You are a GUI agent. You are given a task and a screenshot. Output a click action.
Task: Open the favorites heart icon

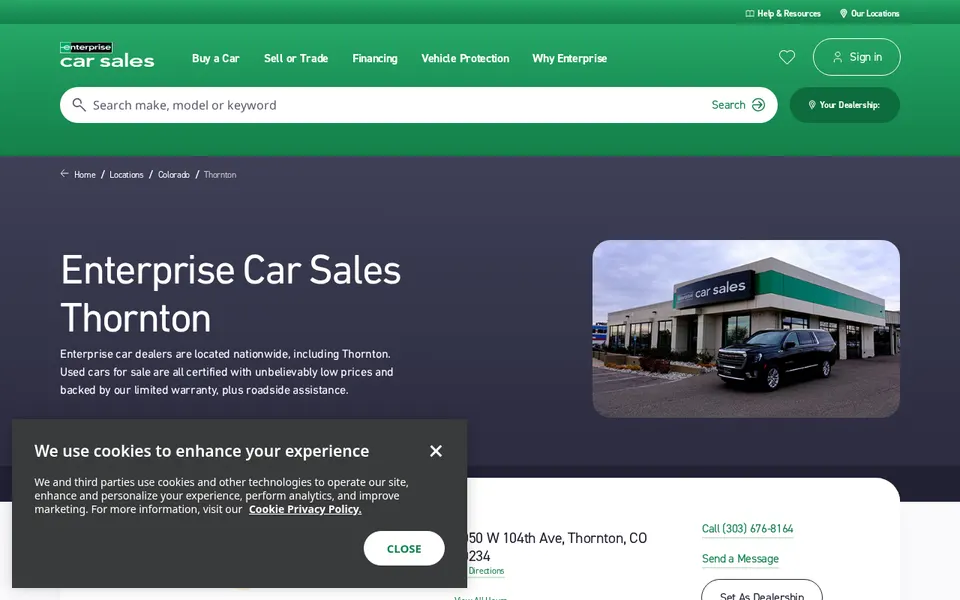pyautogui.click(x=787, y=57)
